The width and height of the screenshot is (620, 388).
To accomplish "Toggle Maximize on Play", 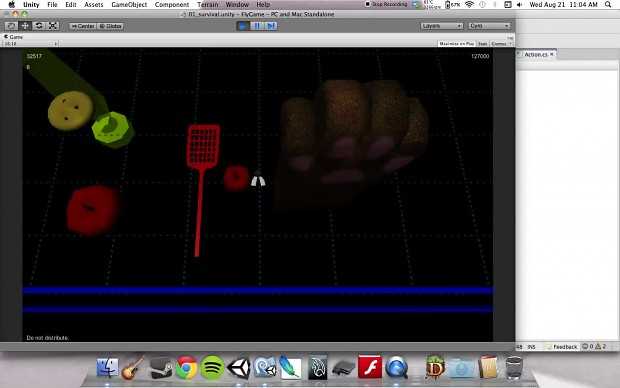I will click(457, 44).
